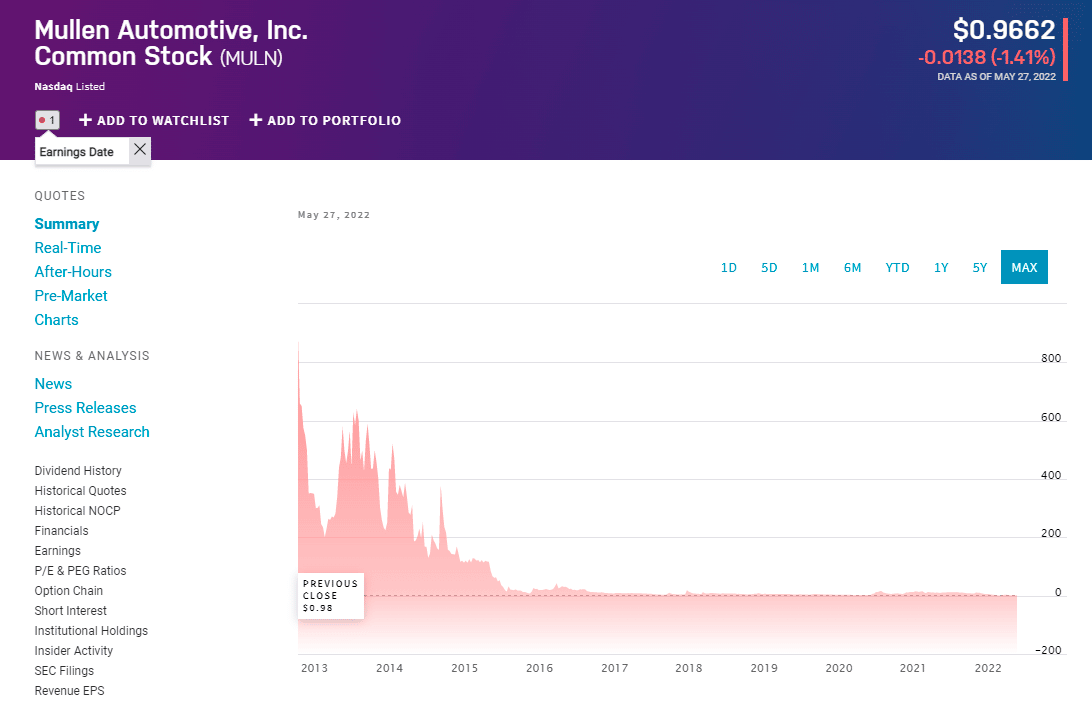Click the plus icon beside ADD TO WATCHLIST

88,120
